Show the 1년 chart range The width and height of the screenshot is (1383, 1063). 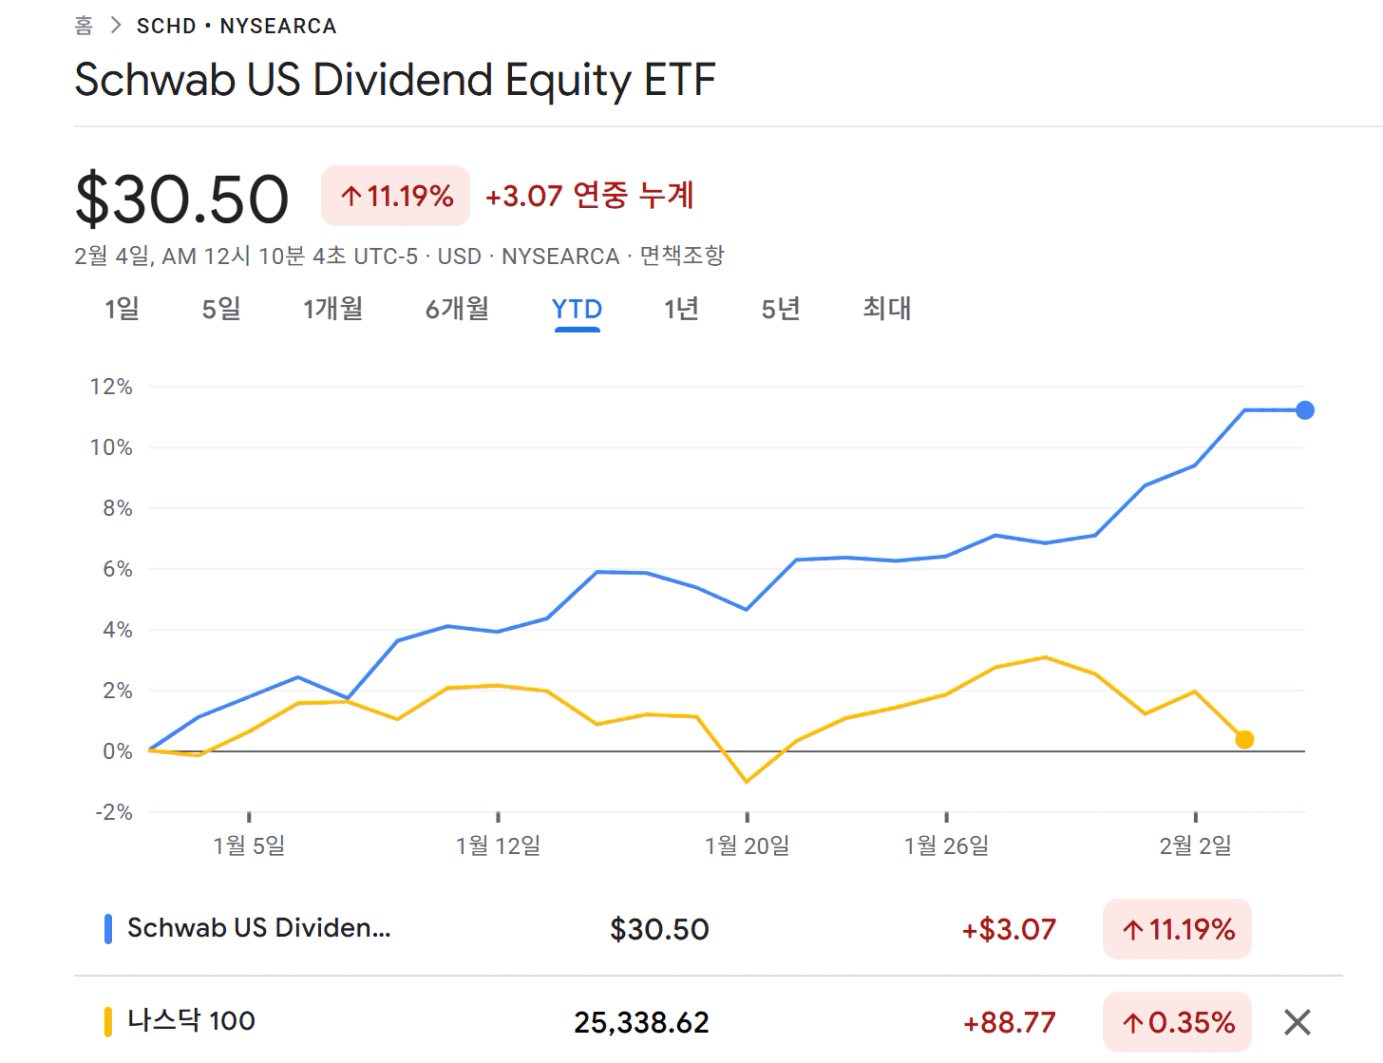(681, 309)
